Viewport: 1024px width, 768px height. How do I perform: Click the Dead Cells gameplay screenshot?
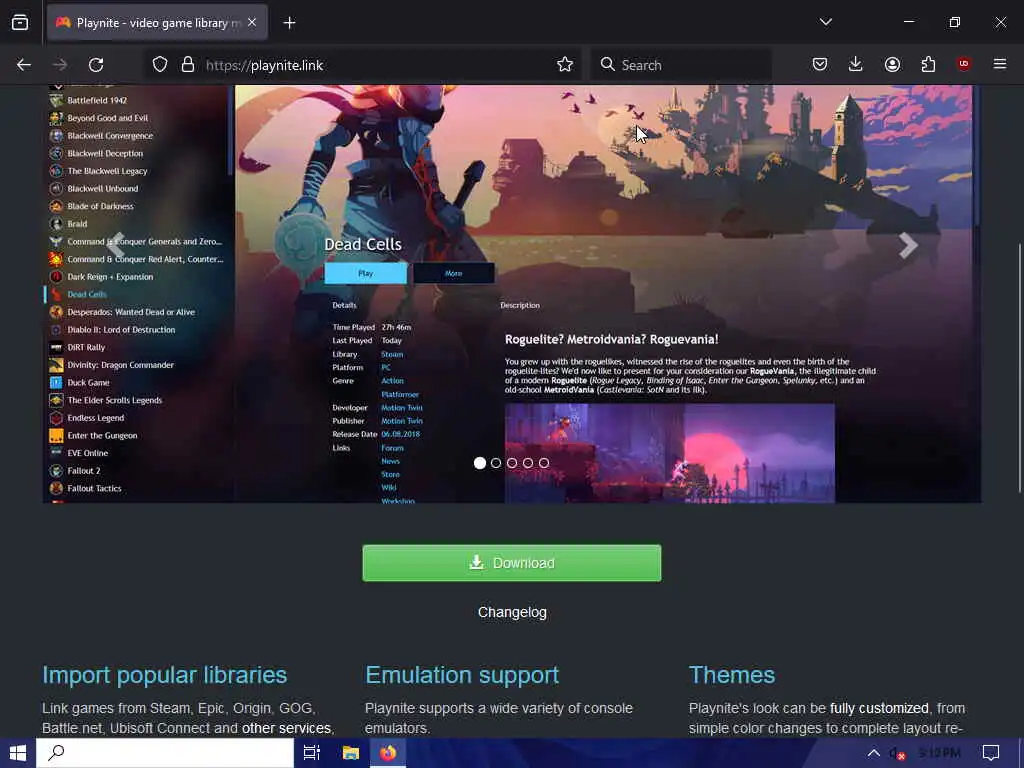[x=669, y=453]
